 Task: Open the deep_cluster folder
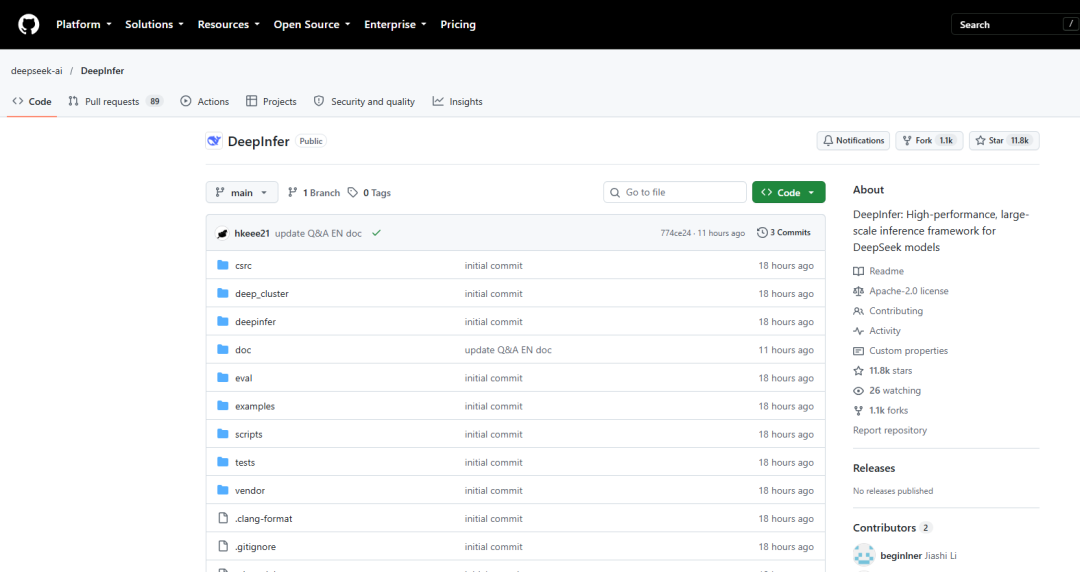click(262, 294)
